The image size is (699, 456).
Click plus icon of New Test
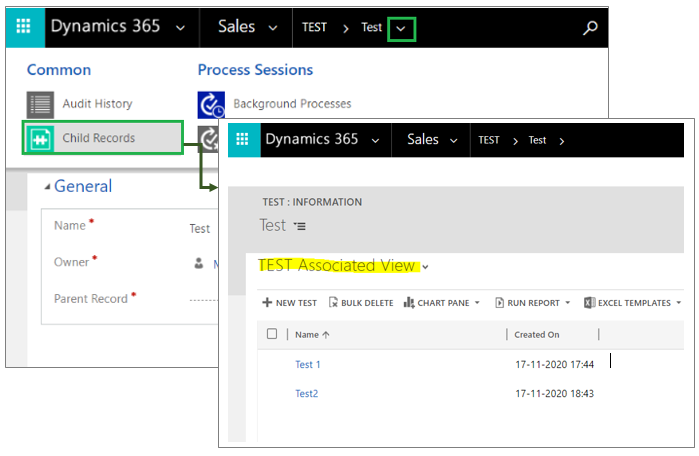coord(267,303)
